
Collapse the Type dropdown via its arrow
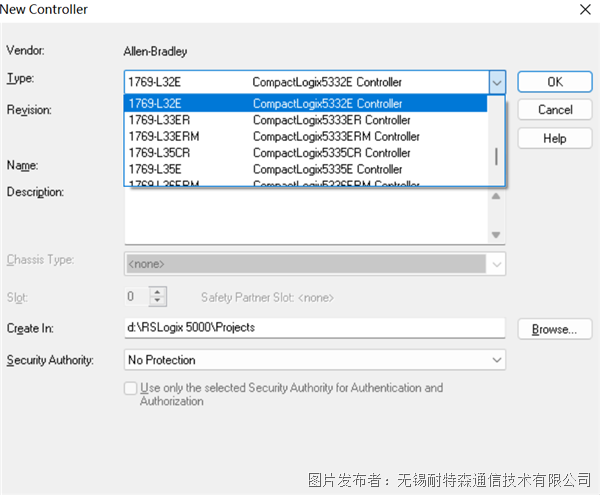click(x=497, y=82)
